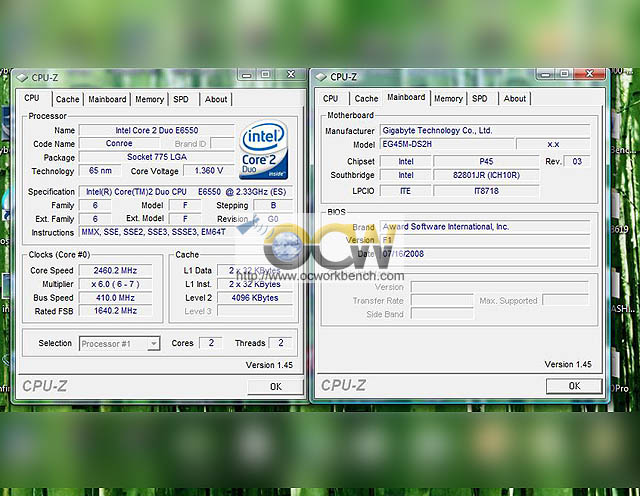
Task: Click chipset Rev. value '03'
Action: pyautogui.click(x=577, y=161)
